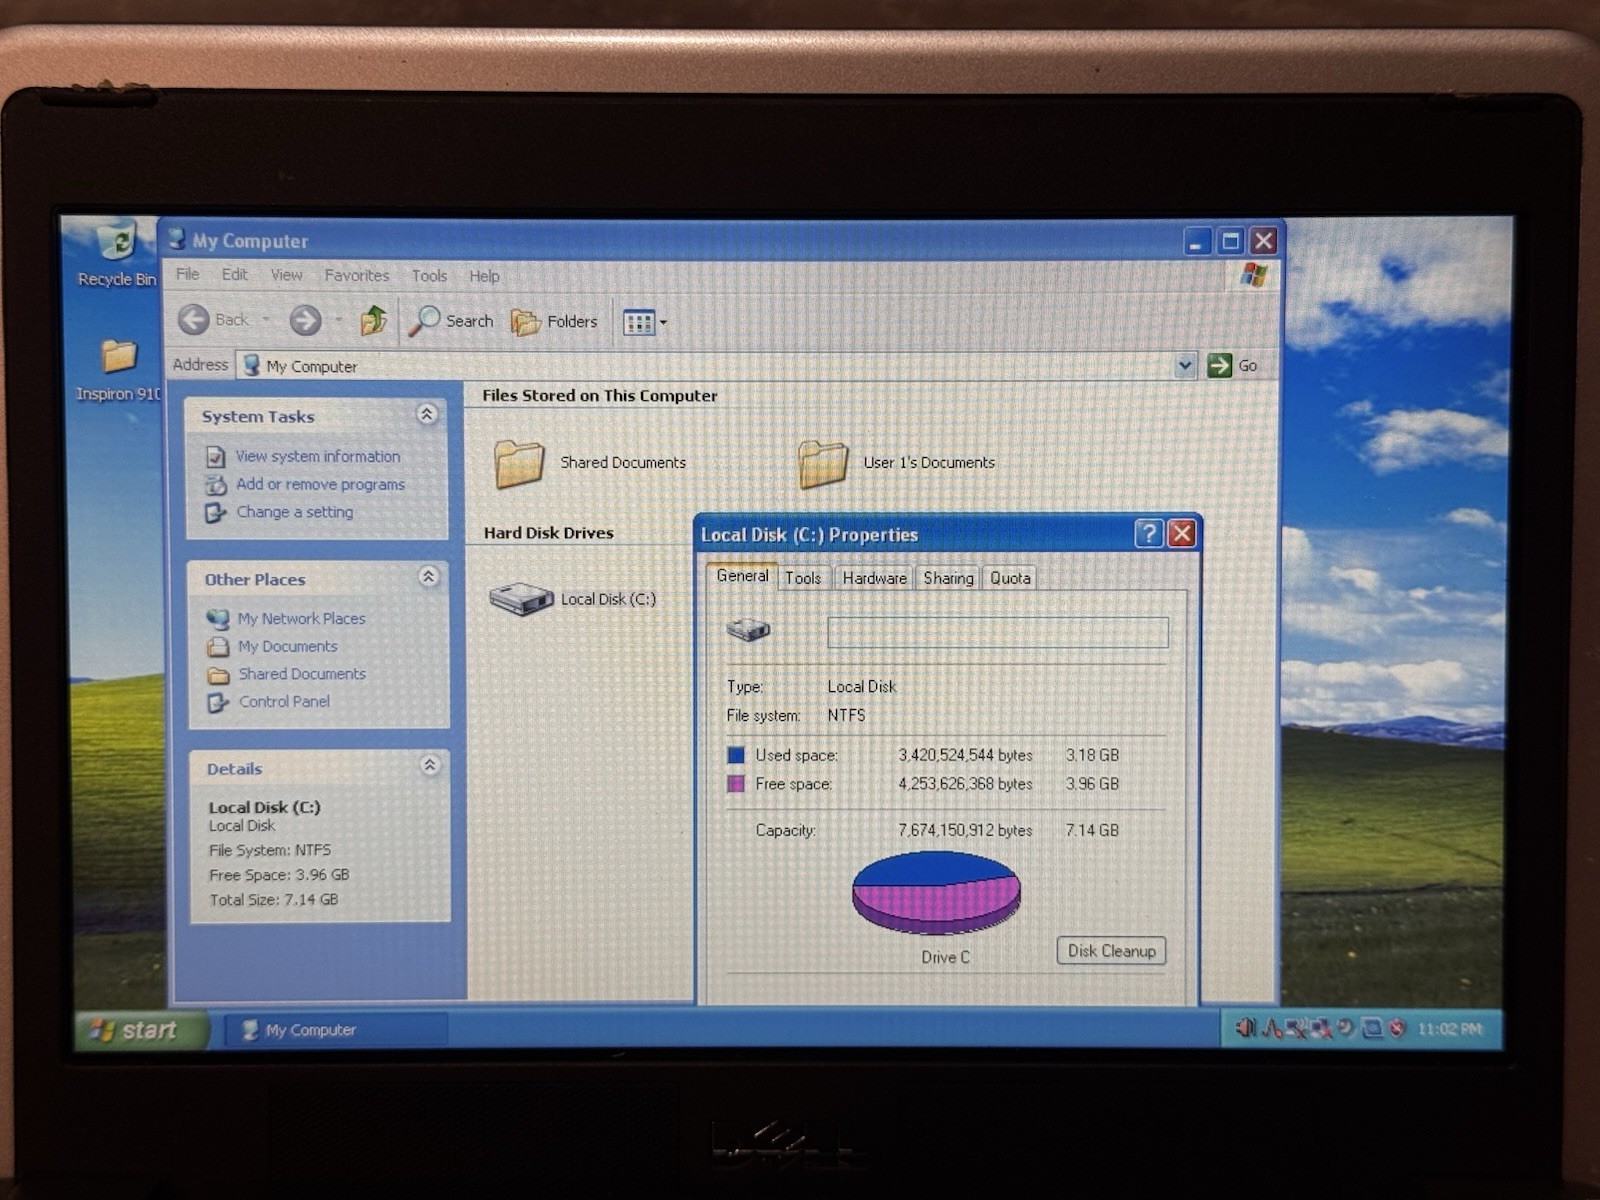Click the volume speaker tray icon
This screenshot has height=1200, width=1600.
tap(1245, 1027)
